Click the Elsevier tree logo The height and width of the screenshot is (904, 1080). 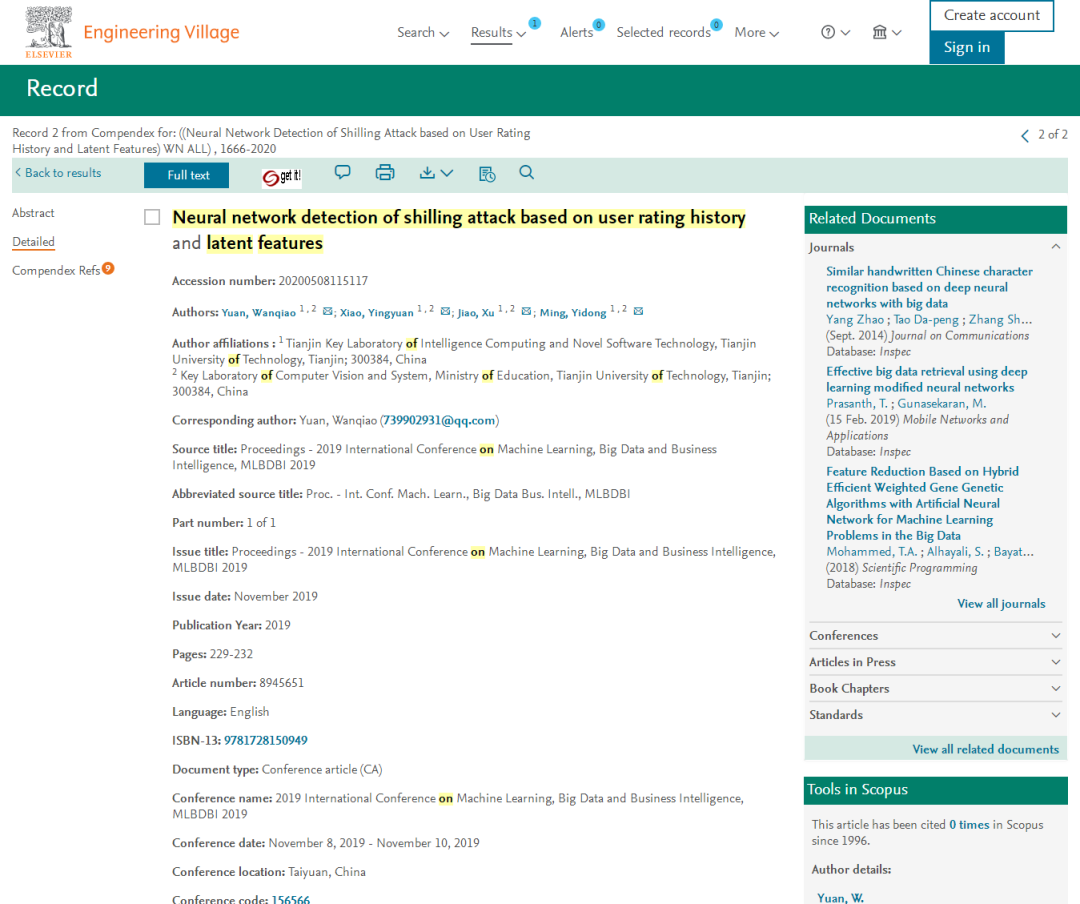pos(48,32)
